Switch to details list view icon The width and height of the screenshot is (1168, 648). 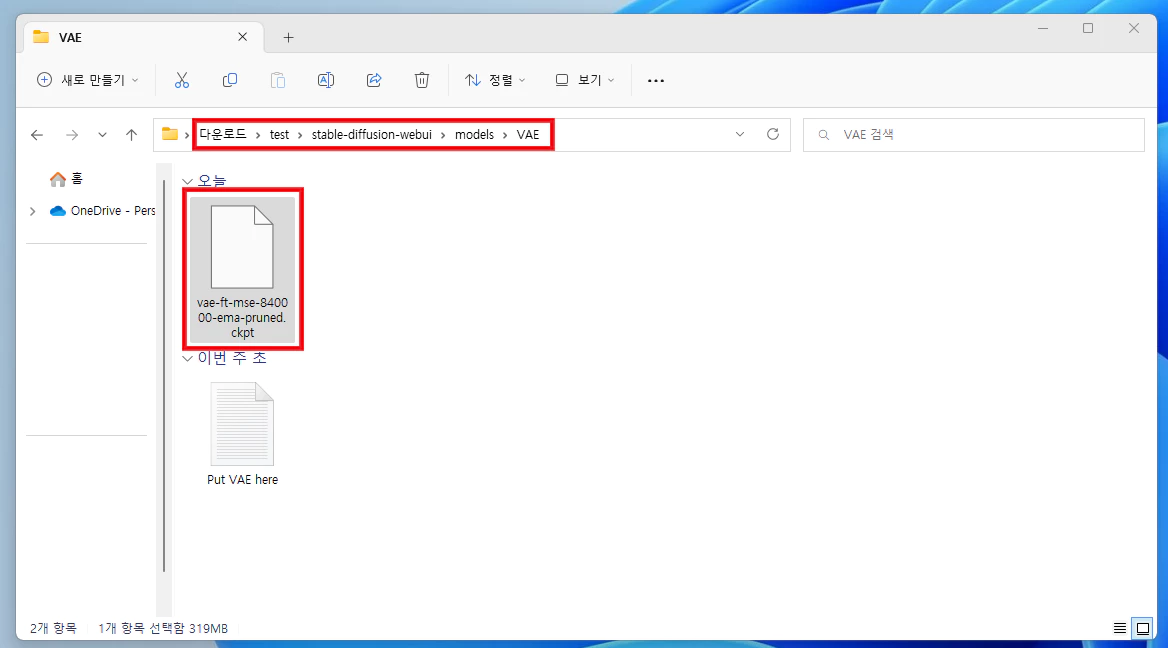tap(1120, 628)
